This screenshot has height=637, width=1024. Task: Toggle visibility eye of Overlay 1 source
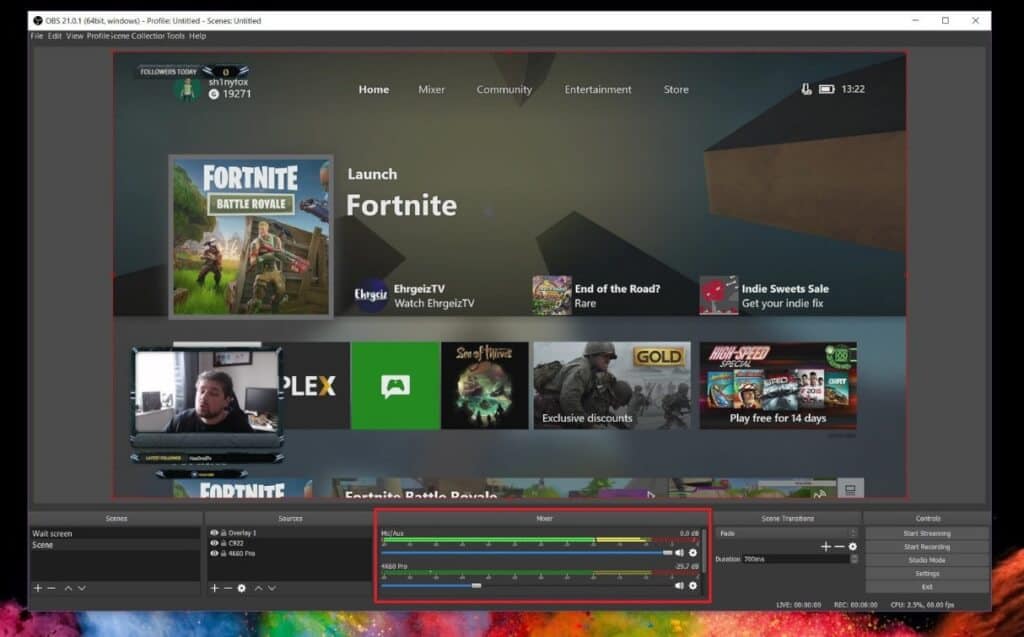tap(214, 533)
